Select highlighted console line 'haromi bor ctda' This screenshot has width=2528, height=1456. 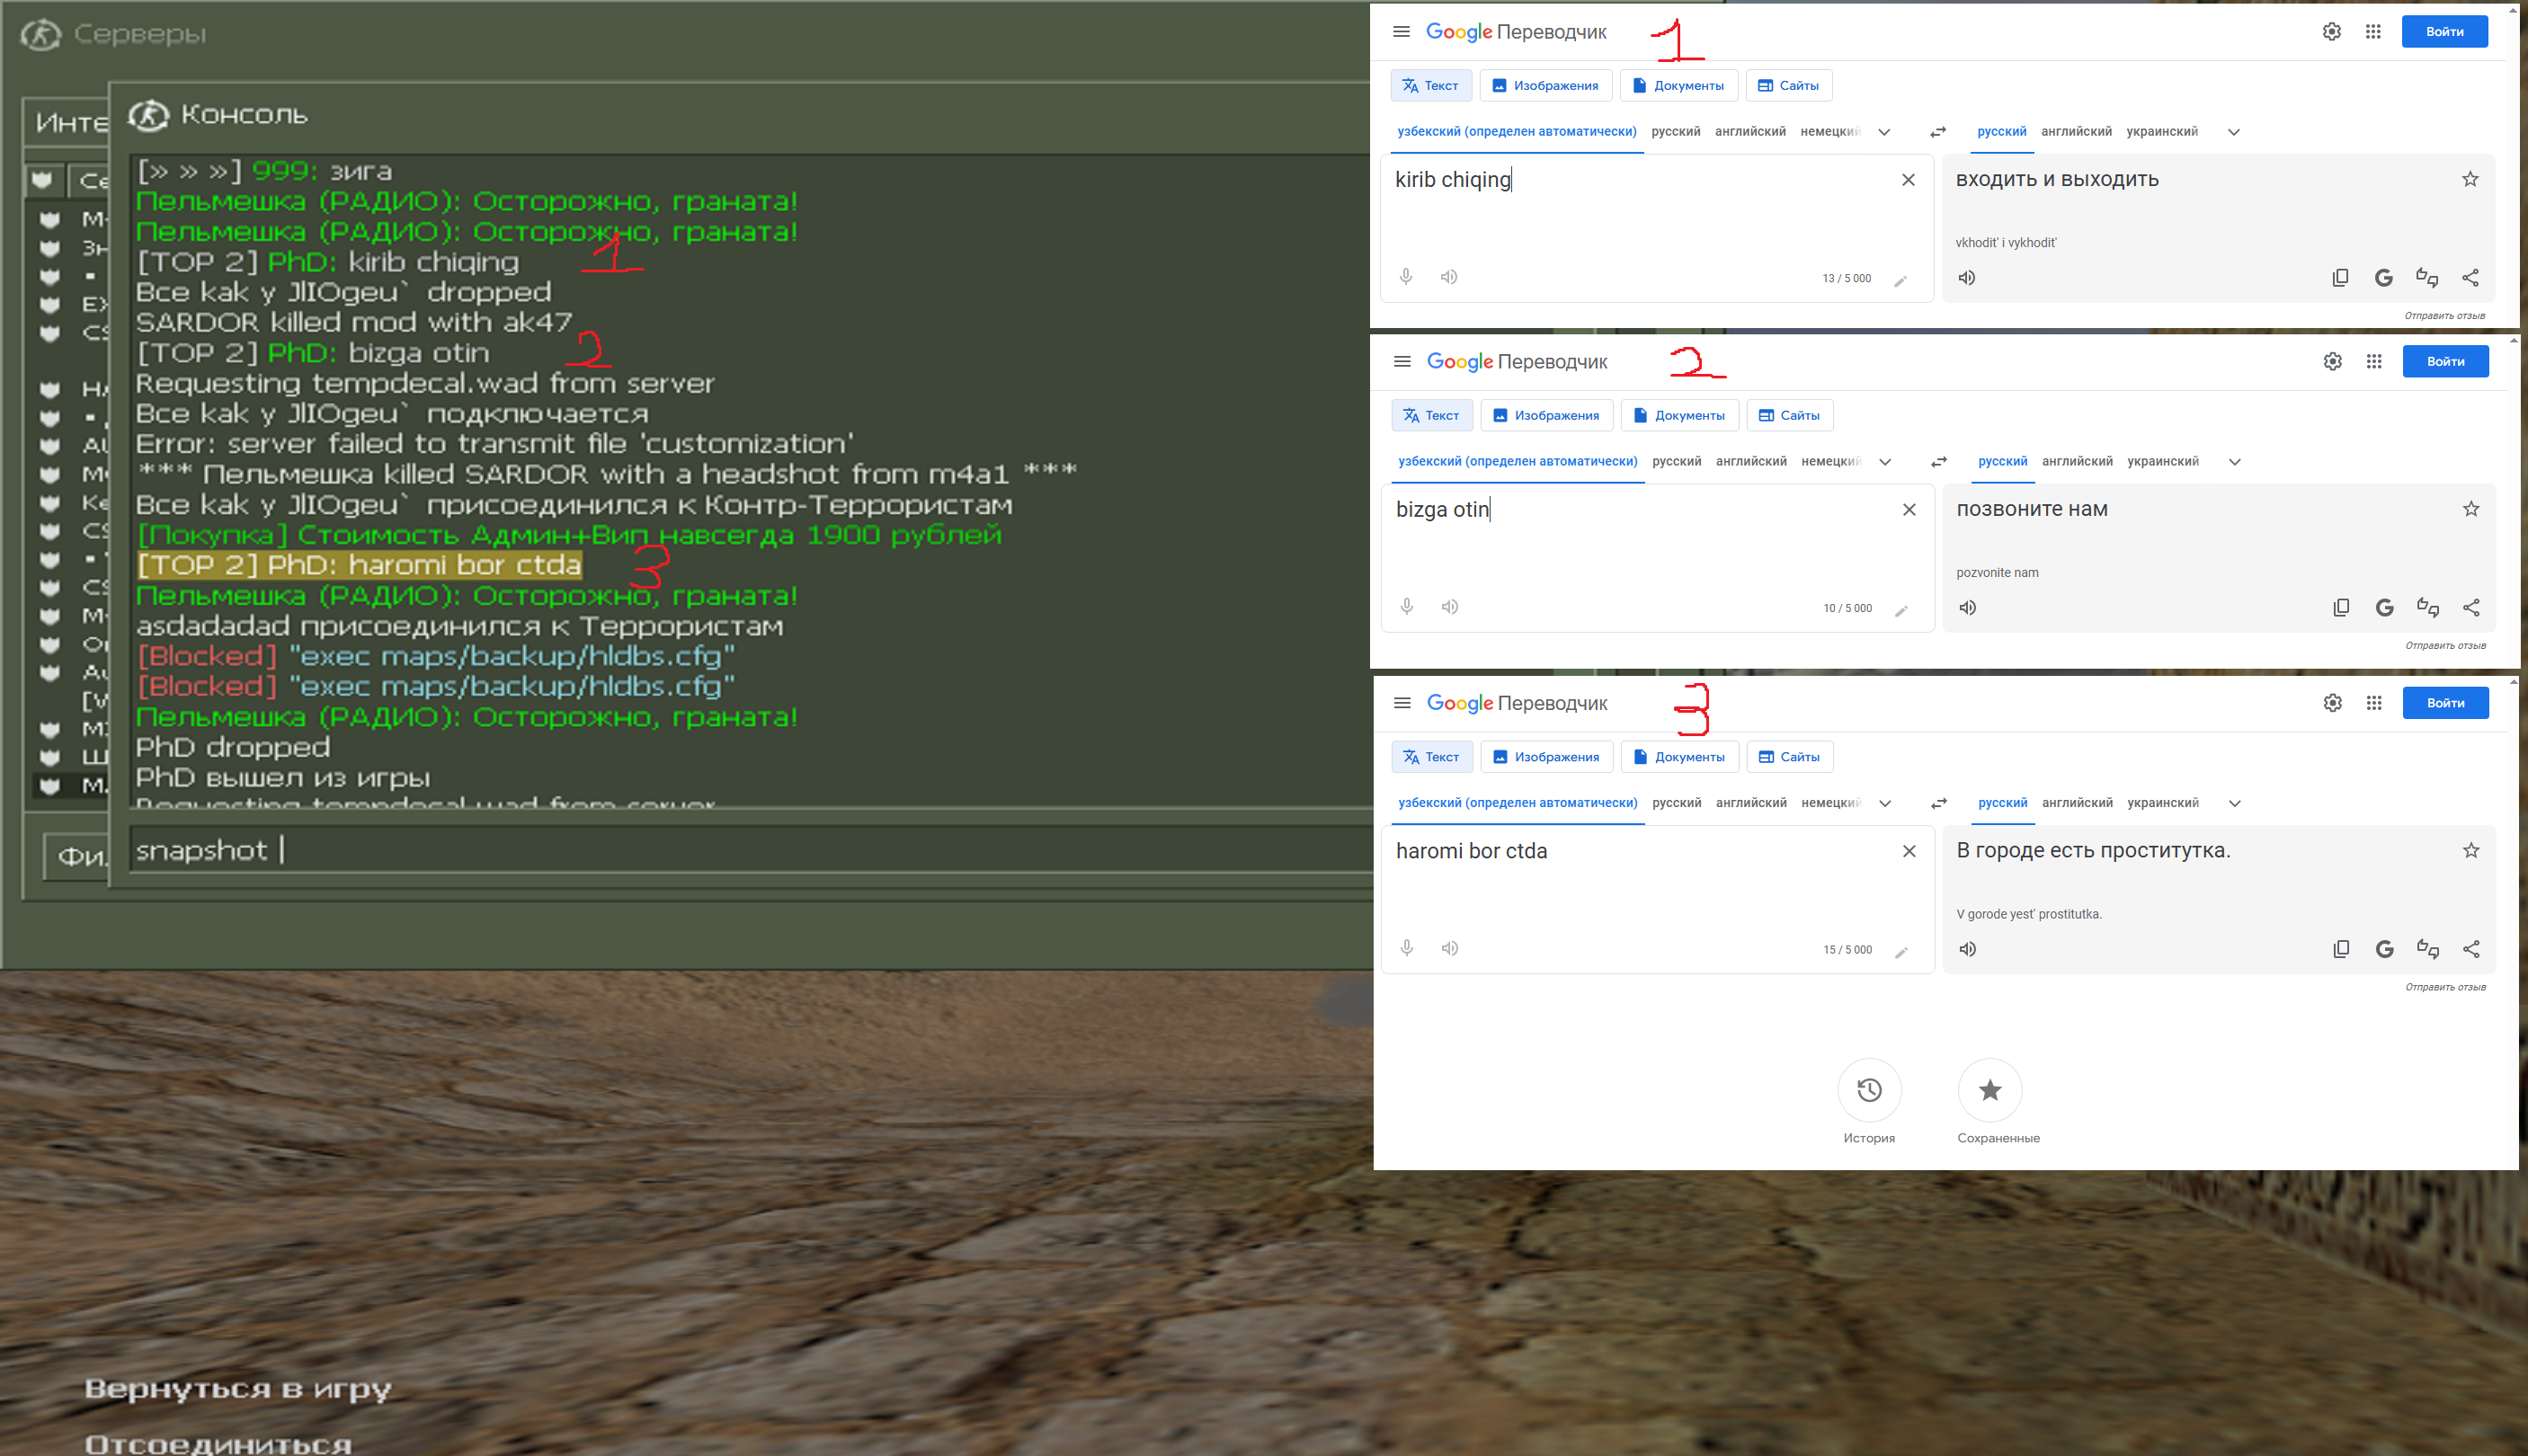359,565
